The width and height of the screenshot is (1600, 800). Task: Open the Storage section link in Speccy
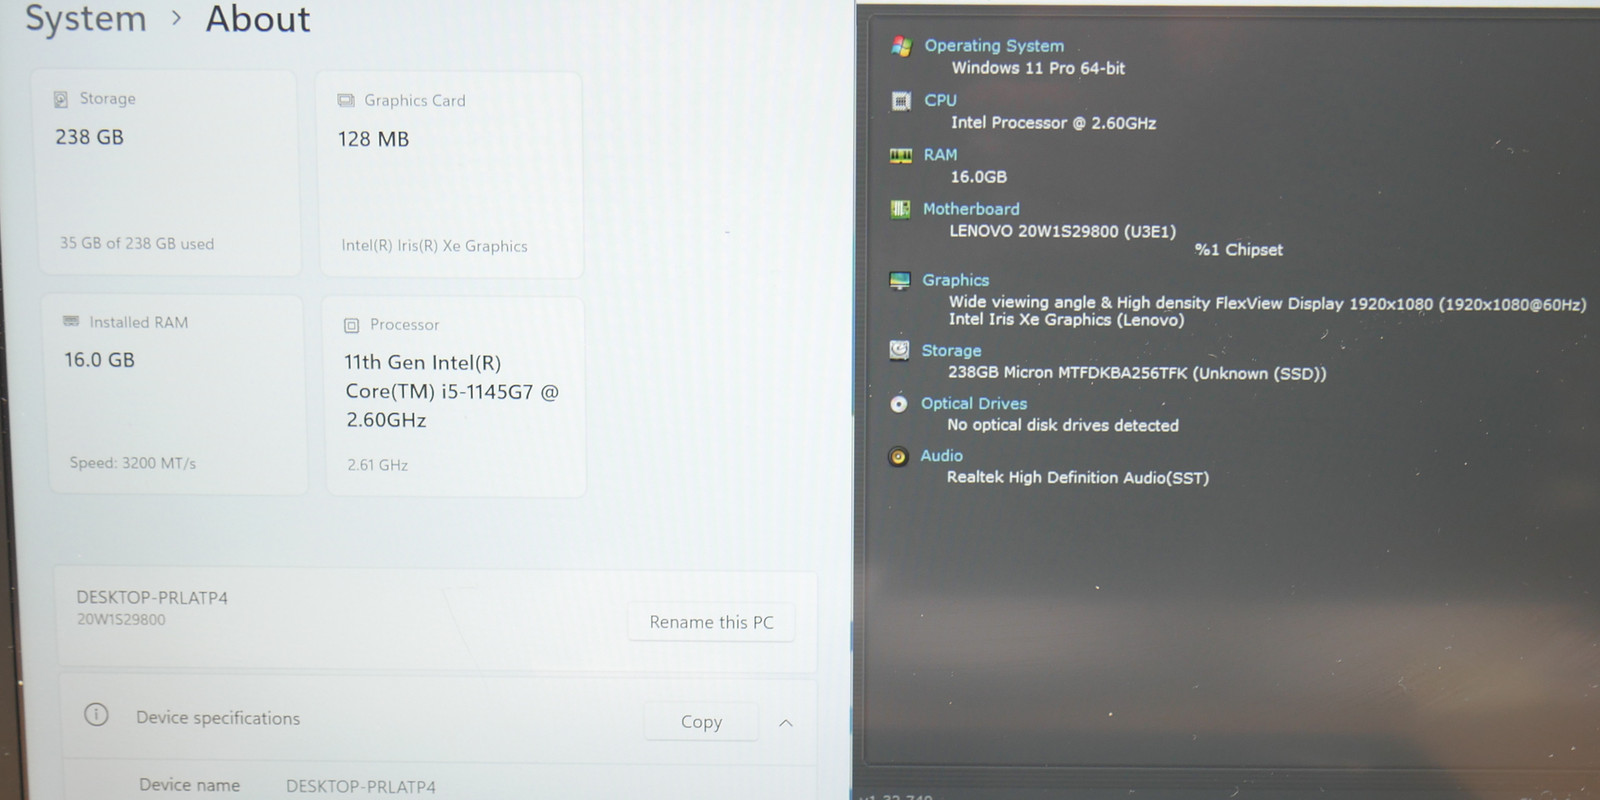click(x=951, y=351)
